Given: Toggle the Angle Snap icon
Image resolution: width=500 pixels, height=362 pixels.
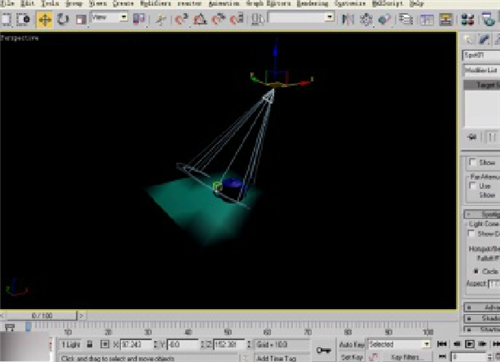Looking at the screenshot, I should tap(200, 19).
